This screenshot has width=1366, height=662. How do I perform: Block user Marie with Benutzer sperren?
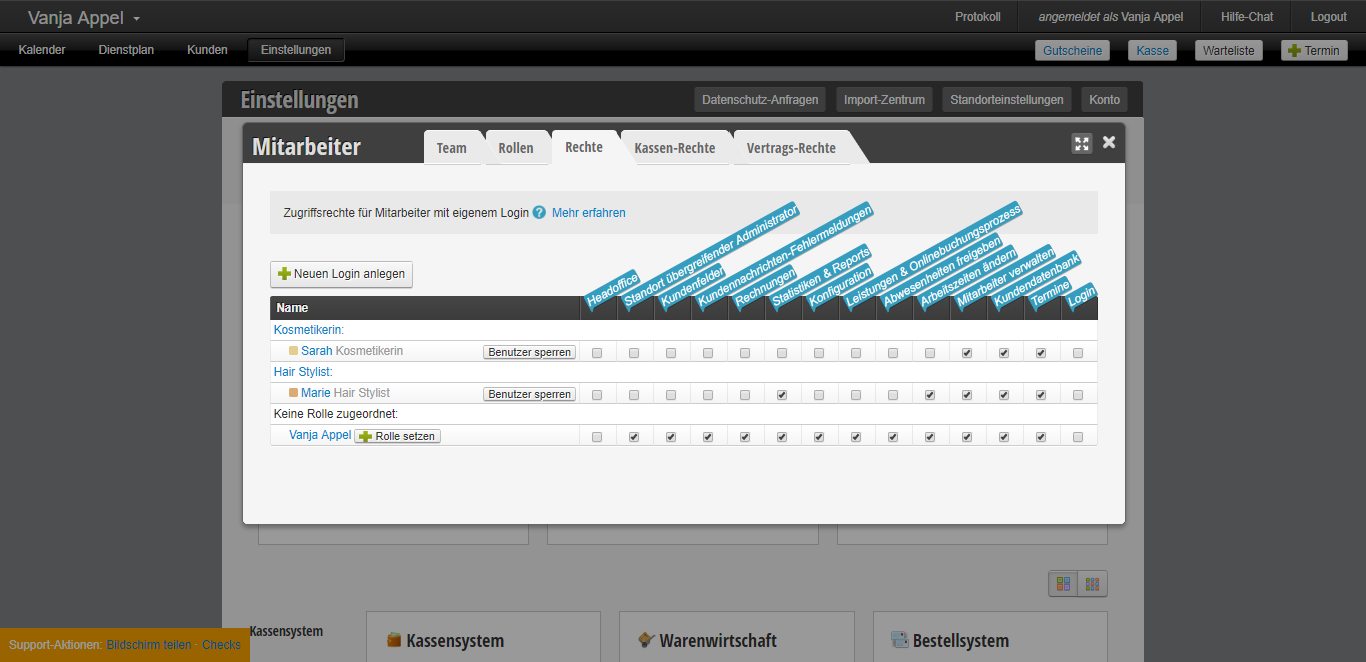click(x=530, y=394)
